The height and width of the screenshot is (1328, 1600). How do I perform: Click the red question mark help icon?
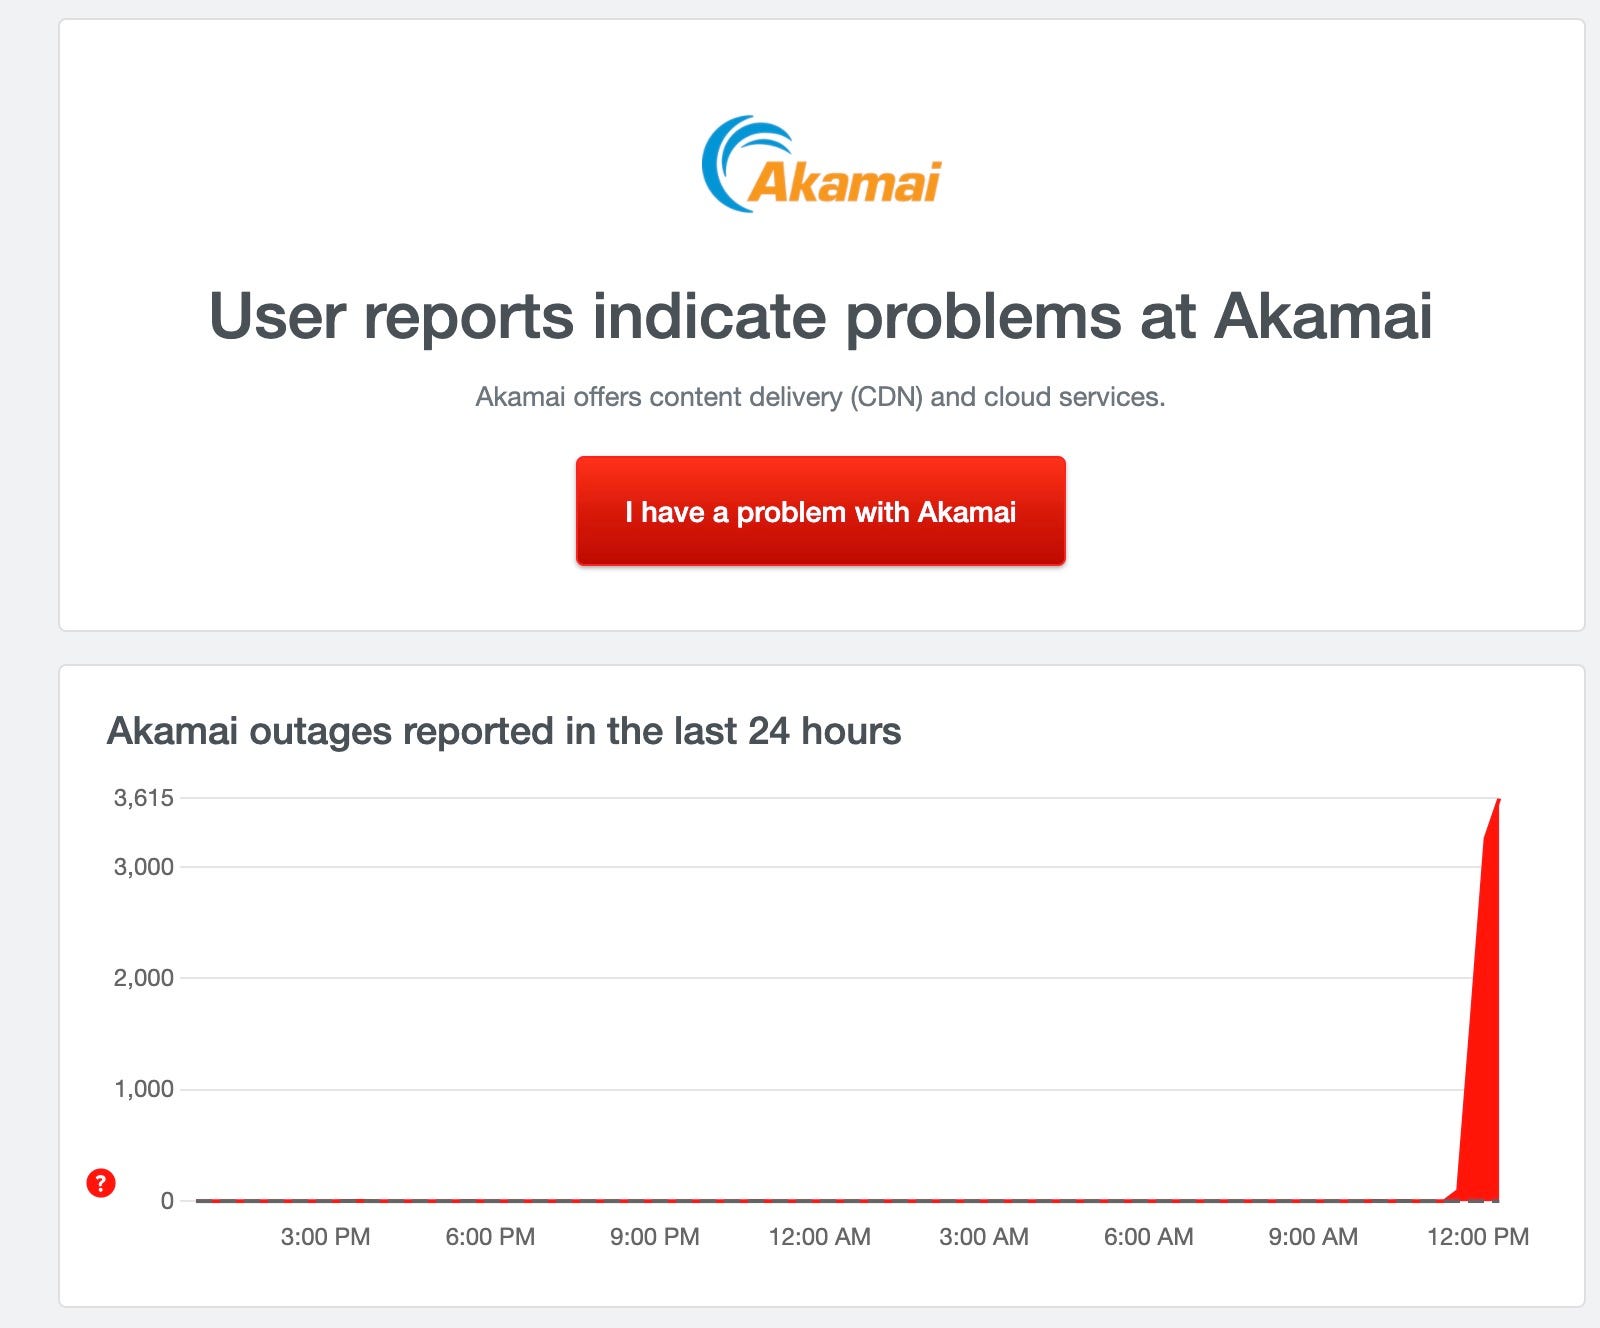point(101,1183)
